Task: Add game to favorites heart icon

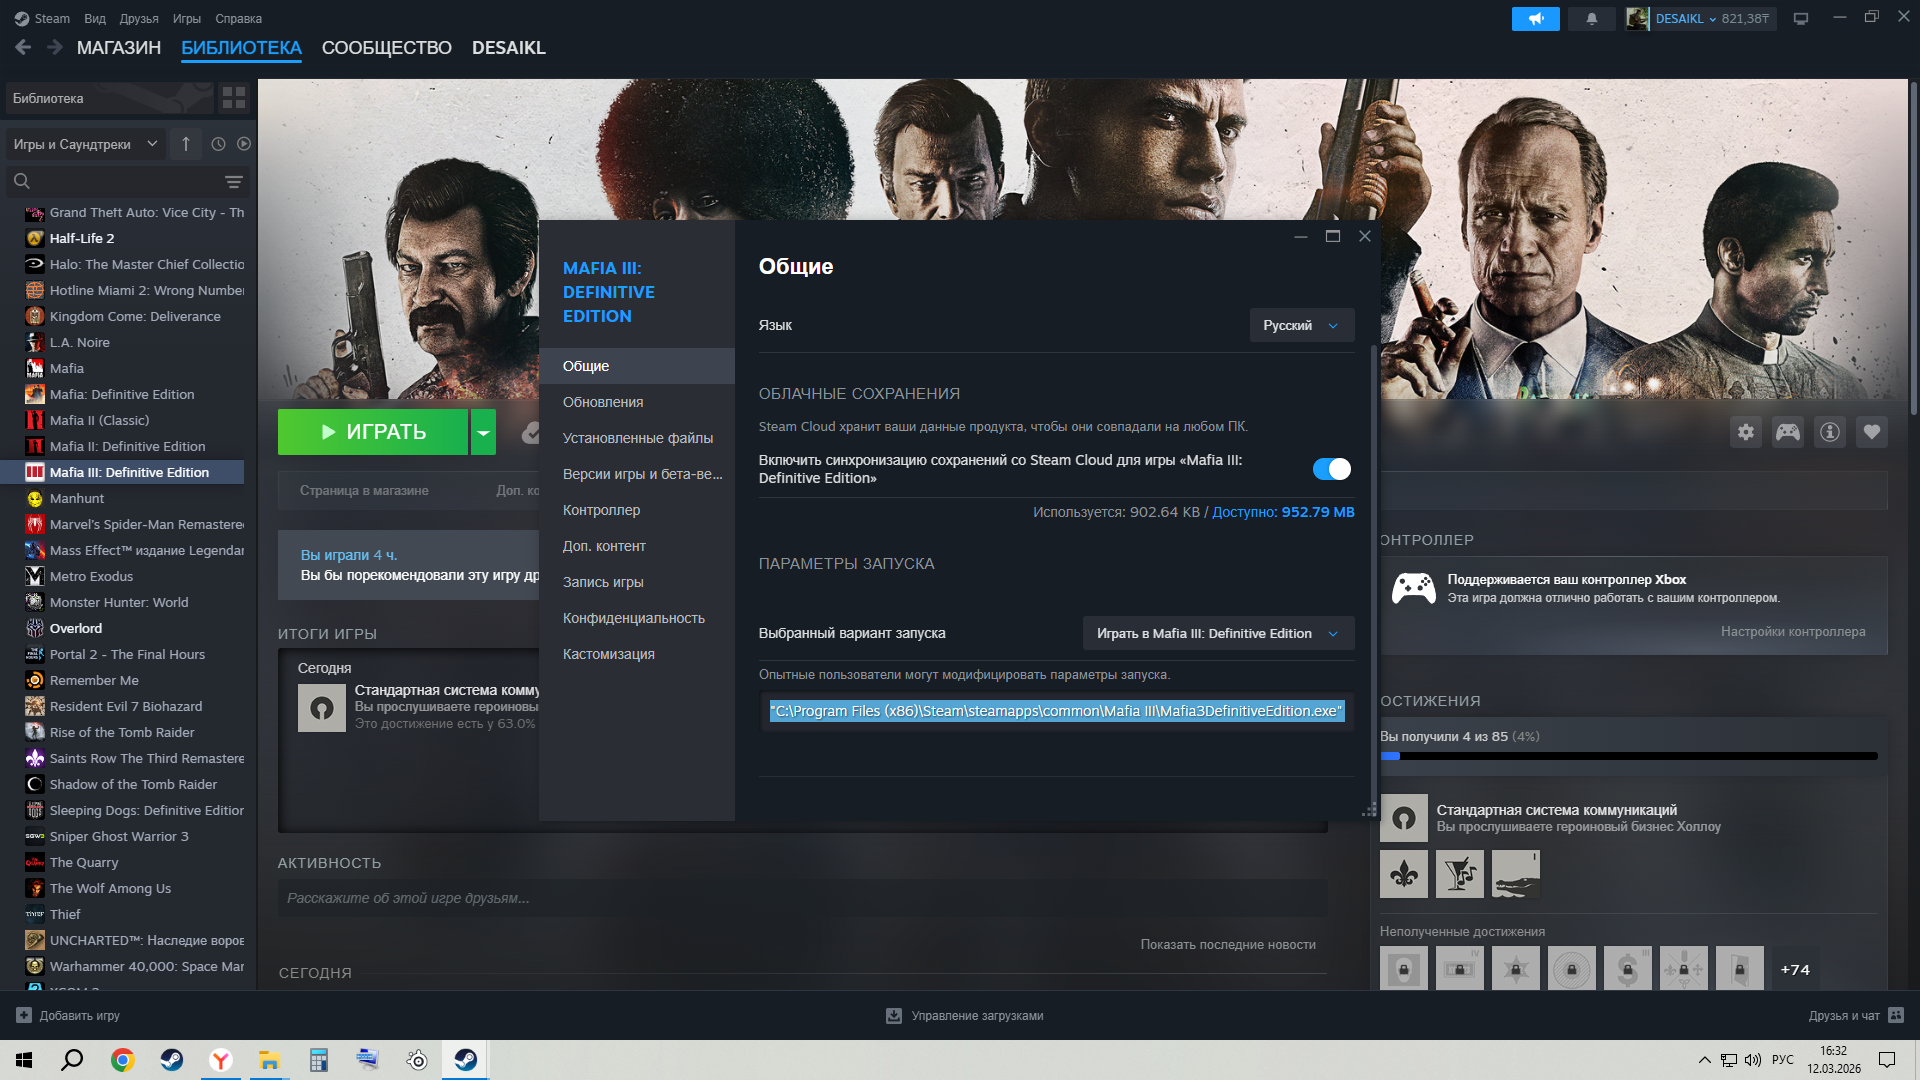Action: (1872, 432)
